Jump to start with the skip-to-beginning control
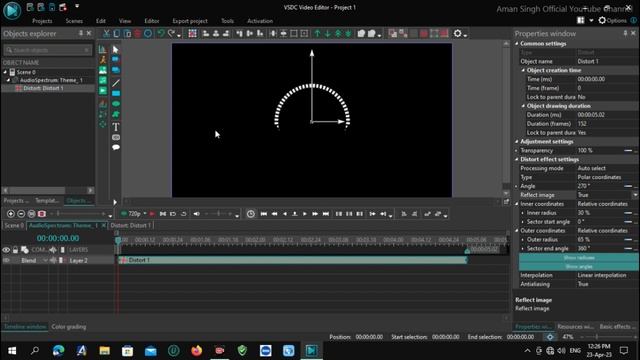The image size is (640, 360). pyautogui.click(x=264, y=213)
